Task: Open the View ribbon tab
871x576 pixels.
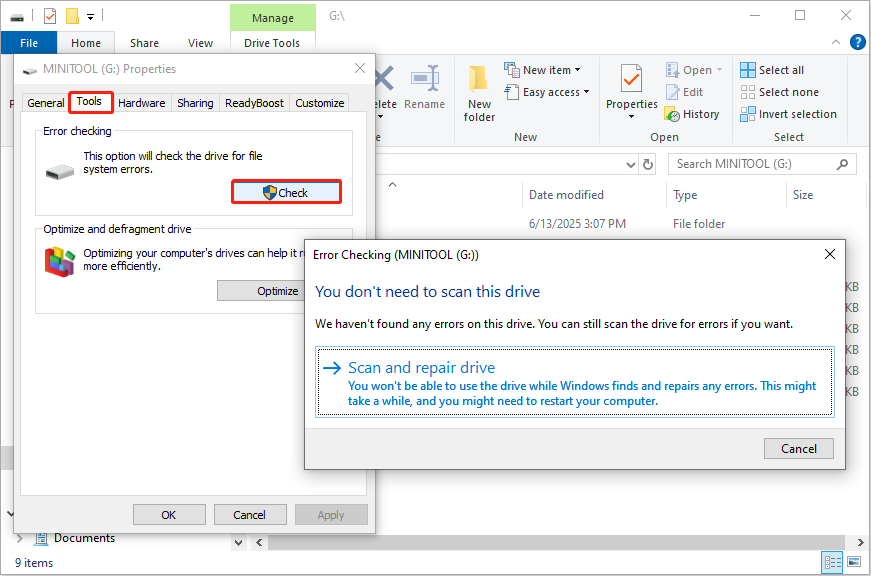Action: (x=200, y=43)
